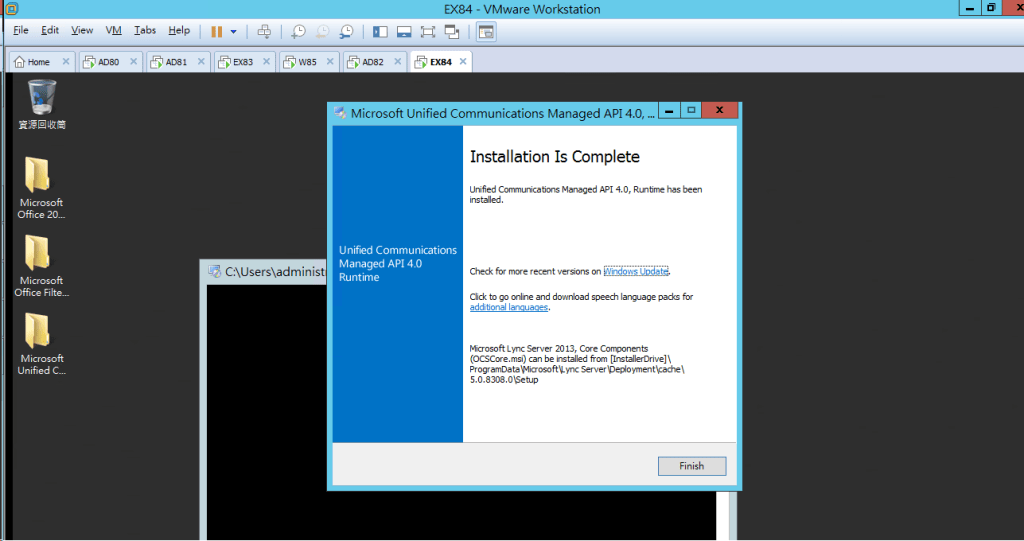Open the Tabs menu
This screenshot has height=541, width=1024.
point(145,31)
